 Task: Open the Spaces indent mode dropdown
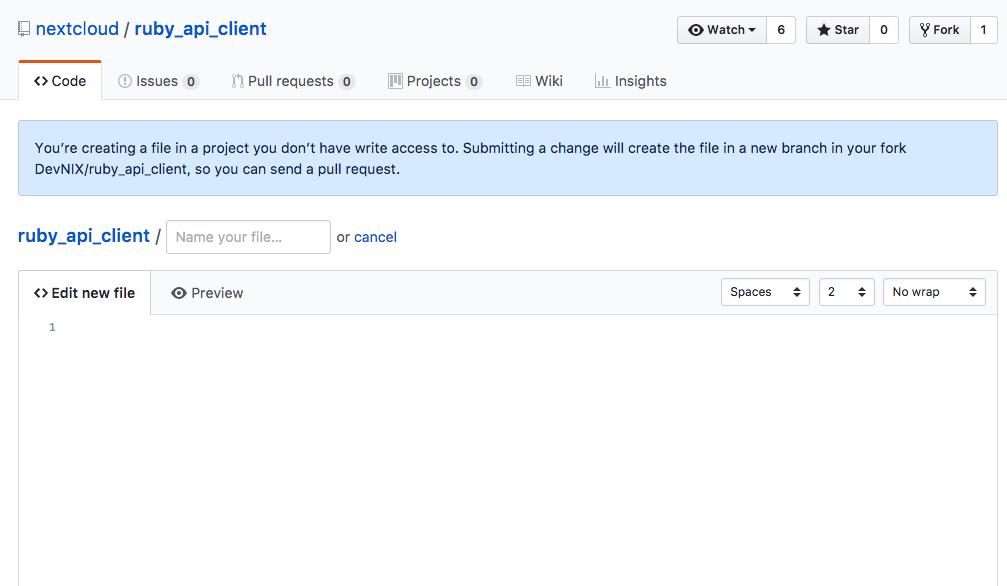coord(765,292)
